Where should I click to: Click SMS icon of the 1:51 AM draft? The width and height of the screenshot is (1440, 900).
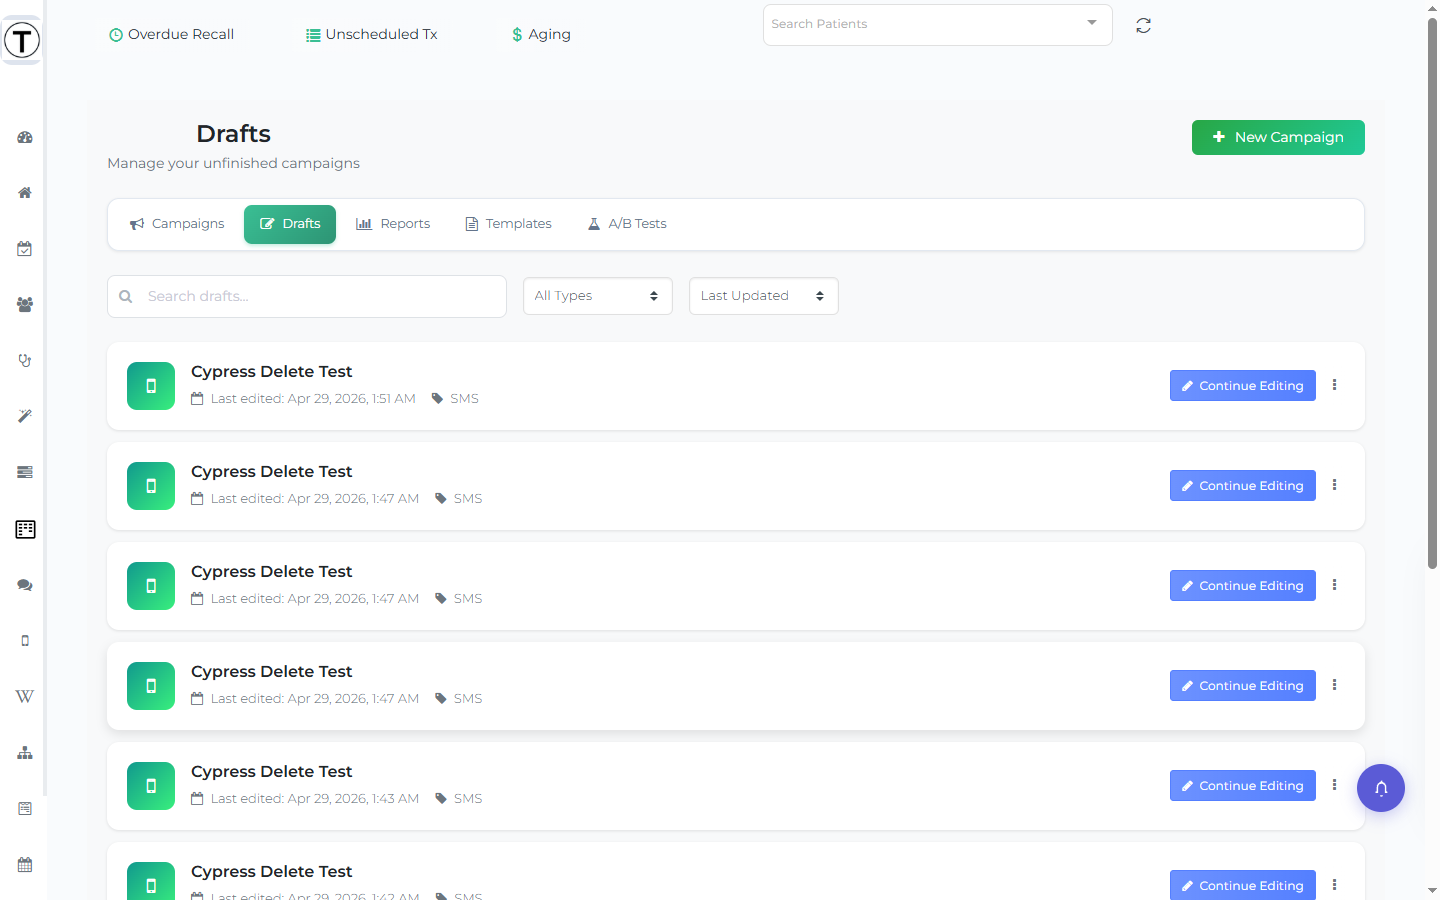coord(151,386)
